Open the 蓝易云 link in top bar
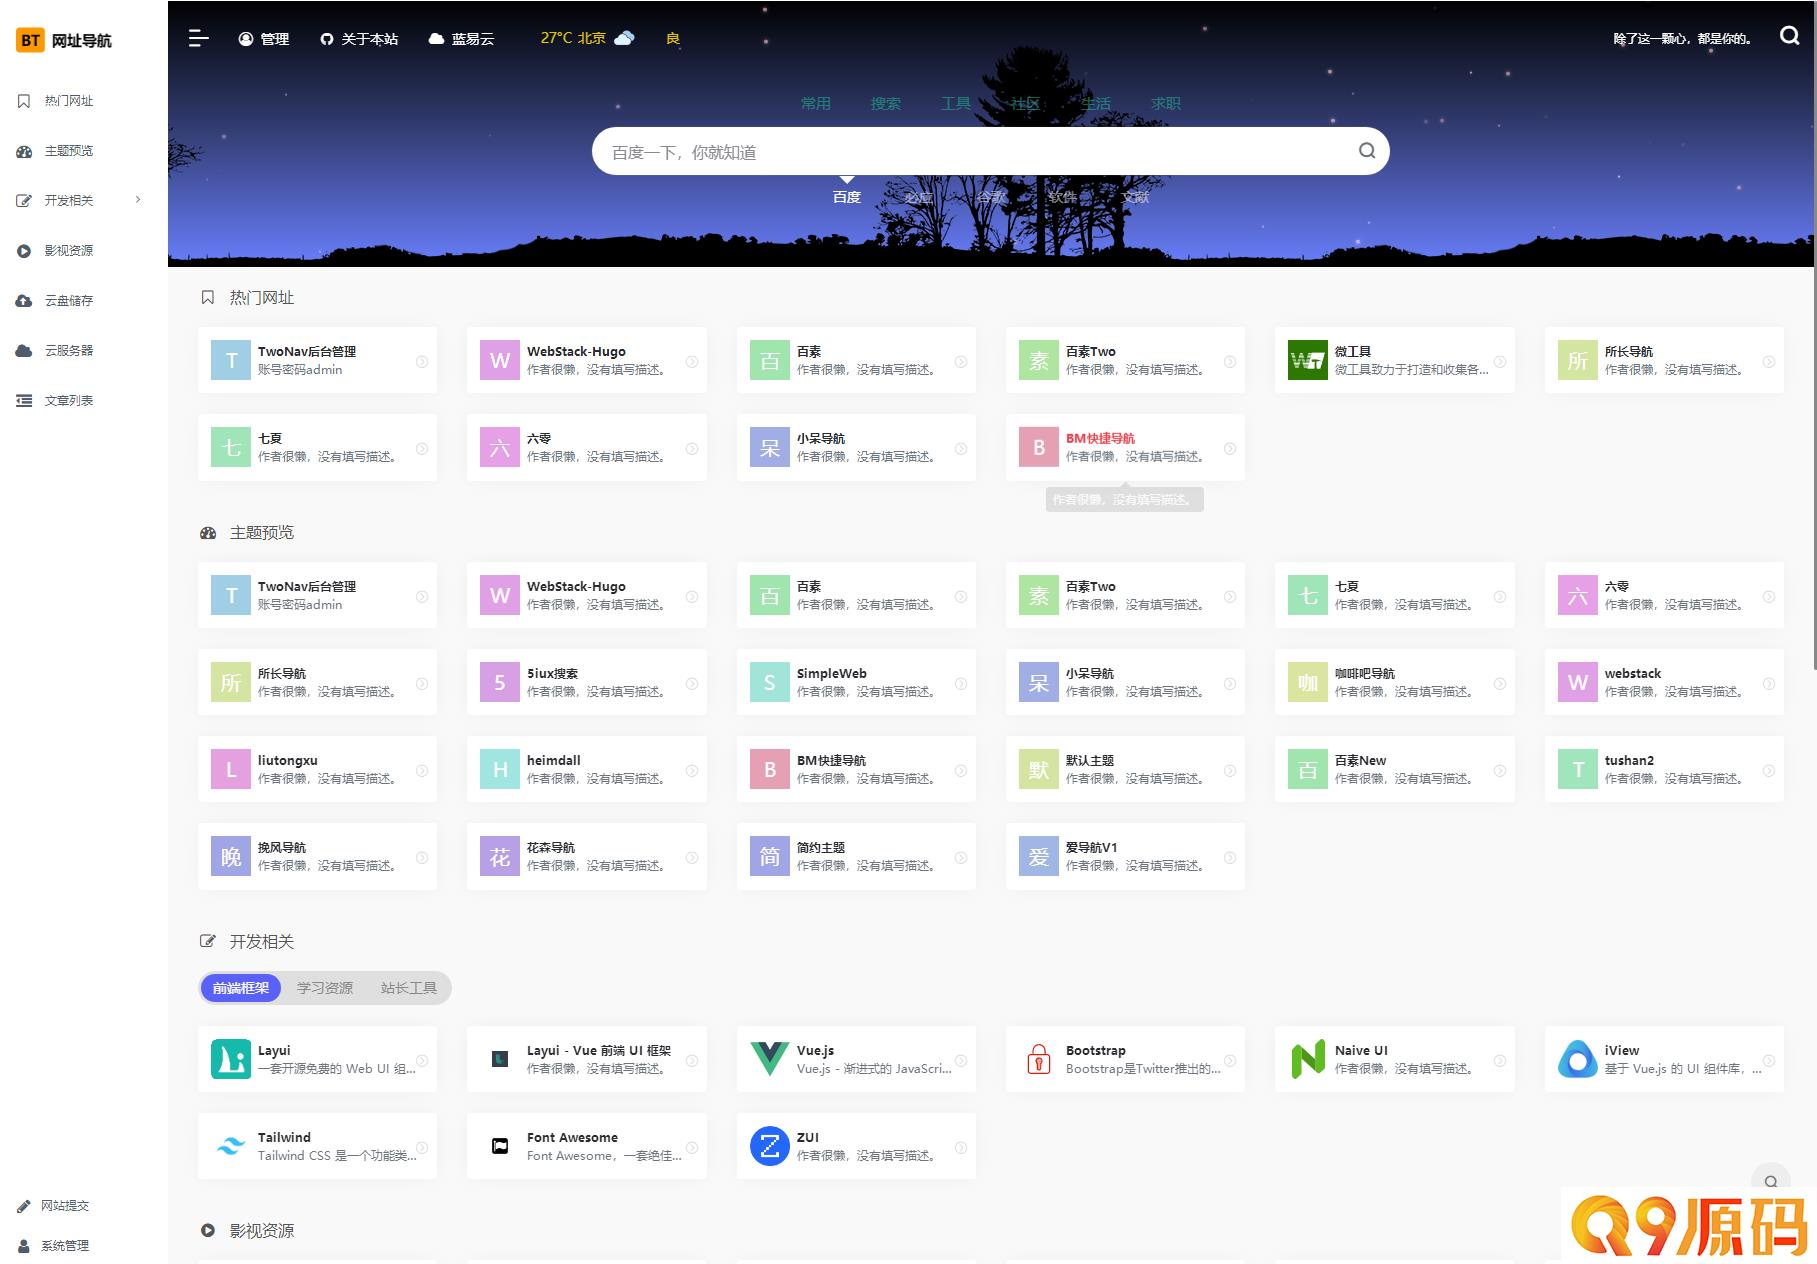The height and width of the screenshot is (1264, 1817). [461, 39]
